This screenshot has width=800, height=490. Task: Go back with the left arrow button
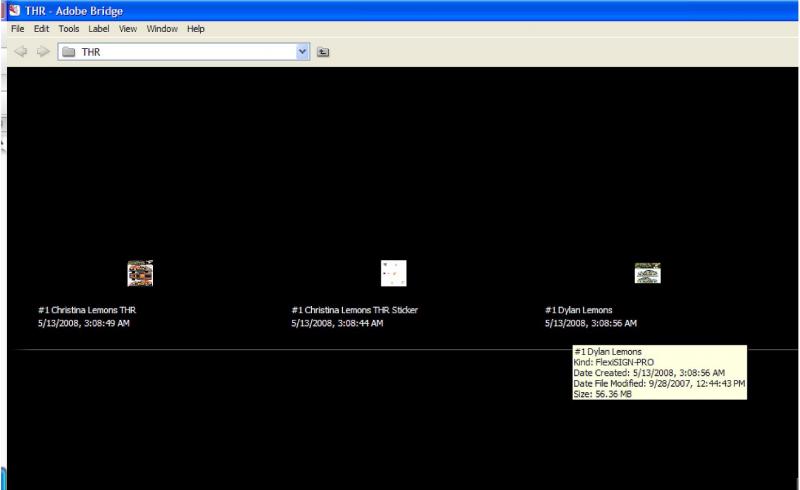(x=20, y=52)
